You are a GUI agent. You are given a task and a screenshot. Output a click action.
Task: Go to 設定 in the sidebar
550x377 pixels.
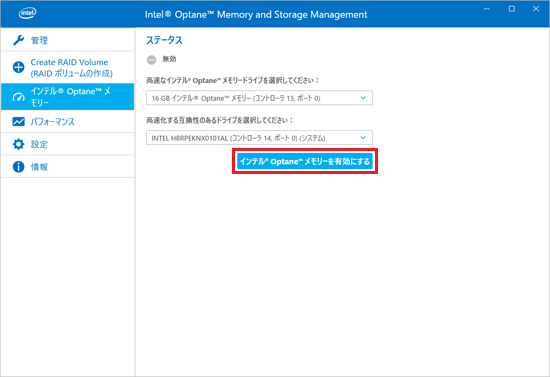[68, 144]
